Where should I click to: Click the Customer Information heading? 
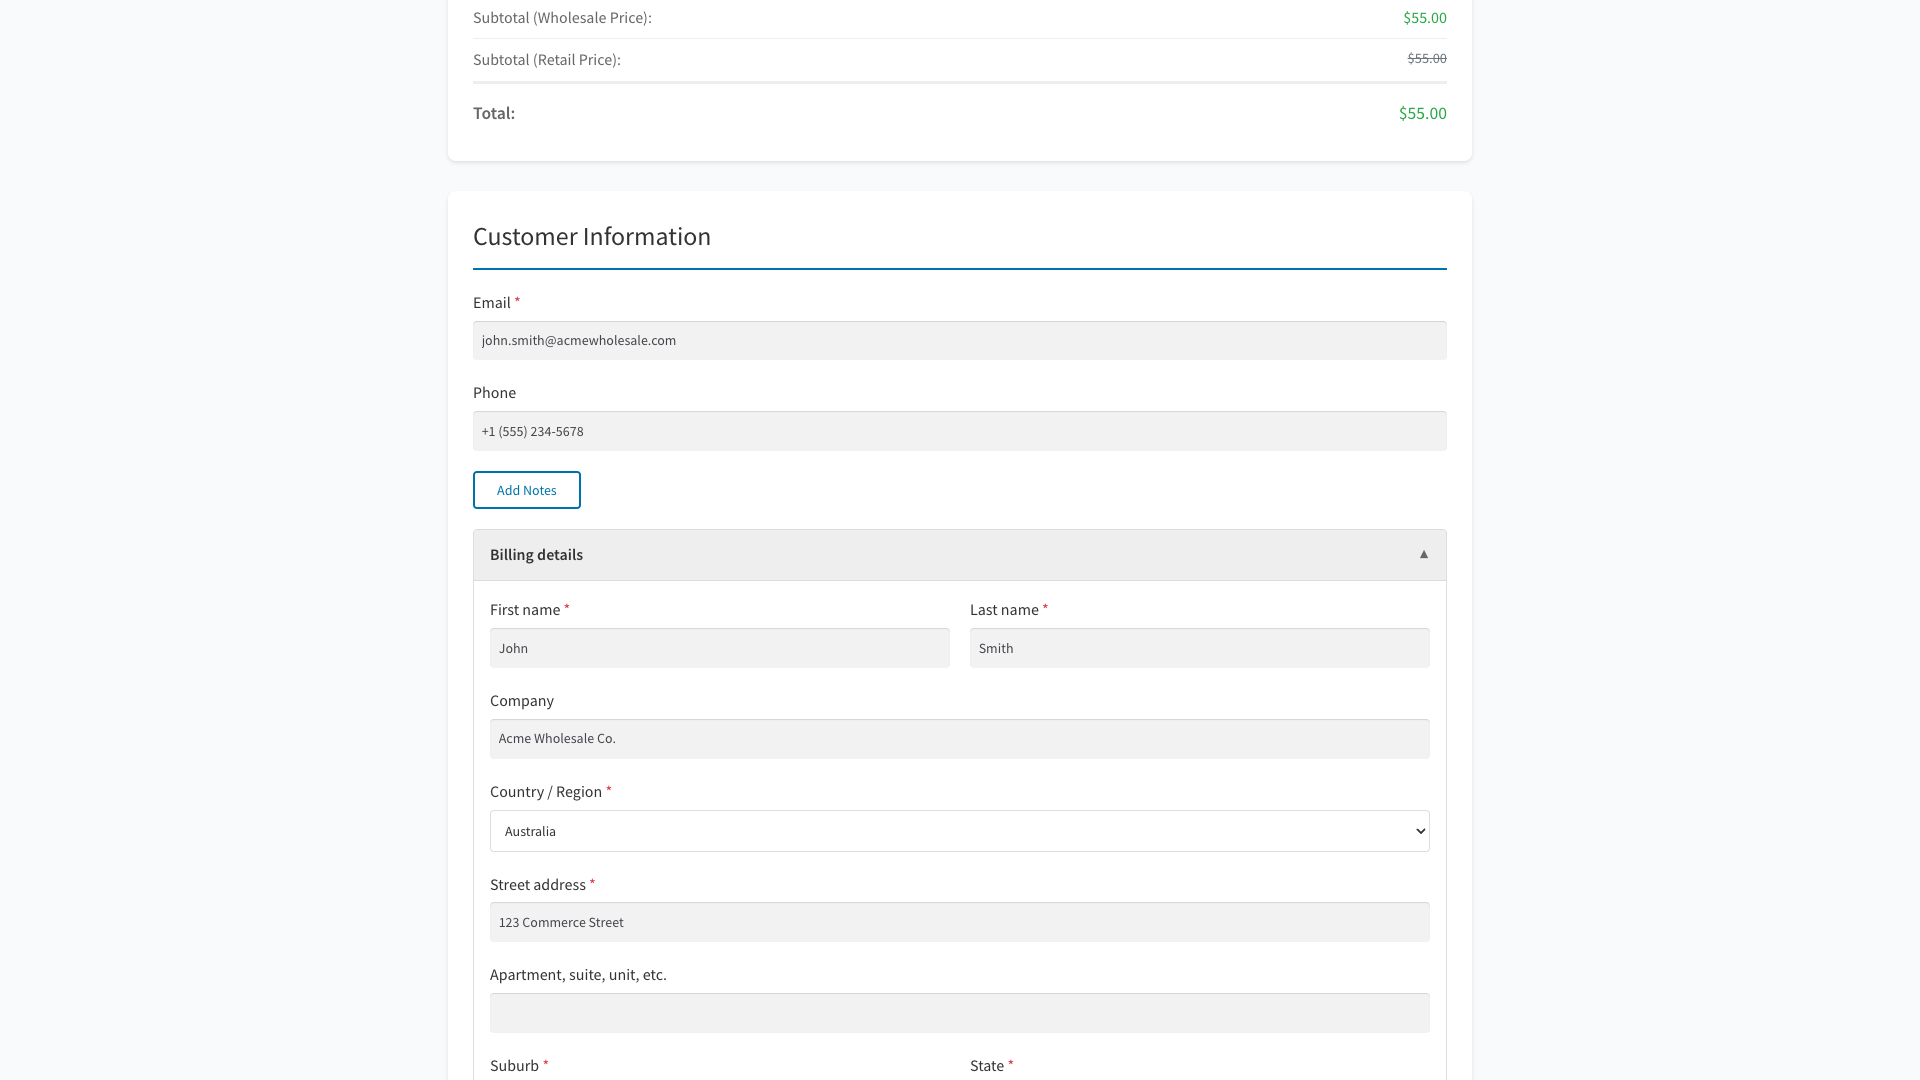(591, 236)
